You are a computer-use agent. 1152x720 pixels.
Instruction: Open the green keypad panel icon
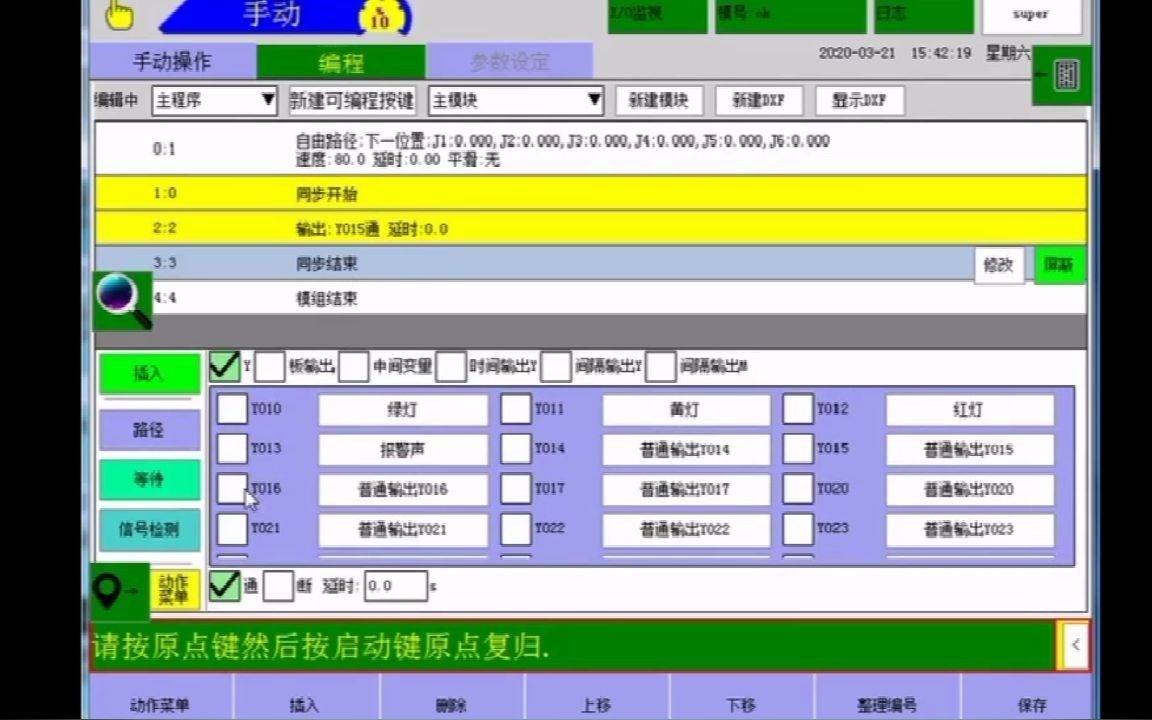coord(1062,75)
